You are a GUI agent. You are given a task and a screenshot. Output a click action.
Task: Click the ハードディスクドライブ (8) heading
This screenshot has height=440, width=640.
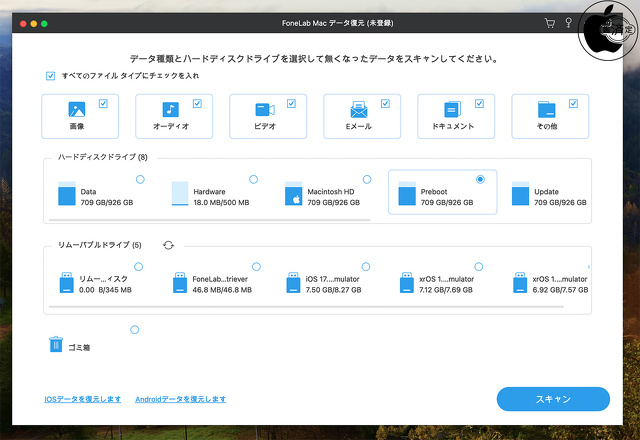[102, 157]
